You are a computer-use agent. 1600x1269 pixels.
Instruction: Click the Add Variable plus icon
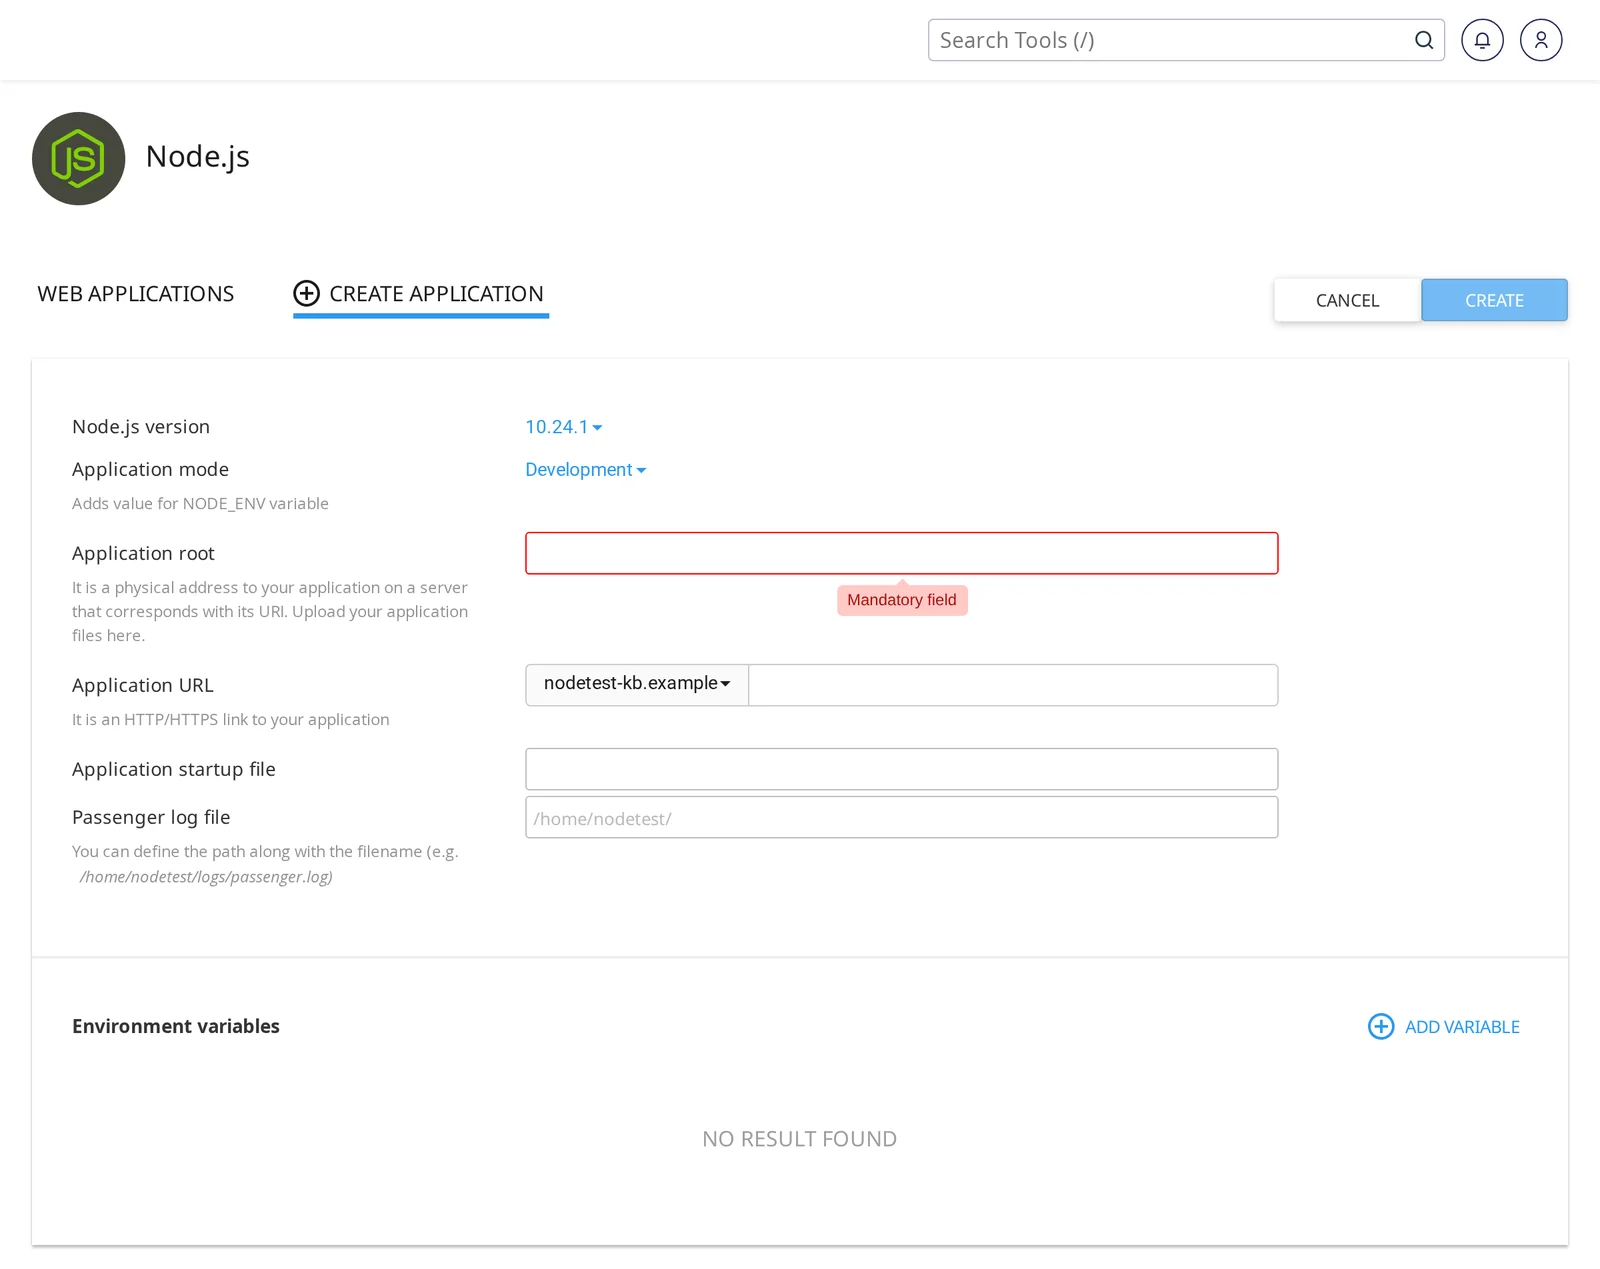click(x=1381, y=1026)
